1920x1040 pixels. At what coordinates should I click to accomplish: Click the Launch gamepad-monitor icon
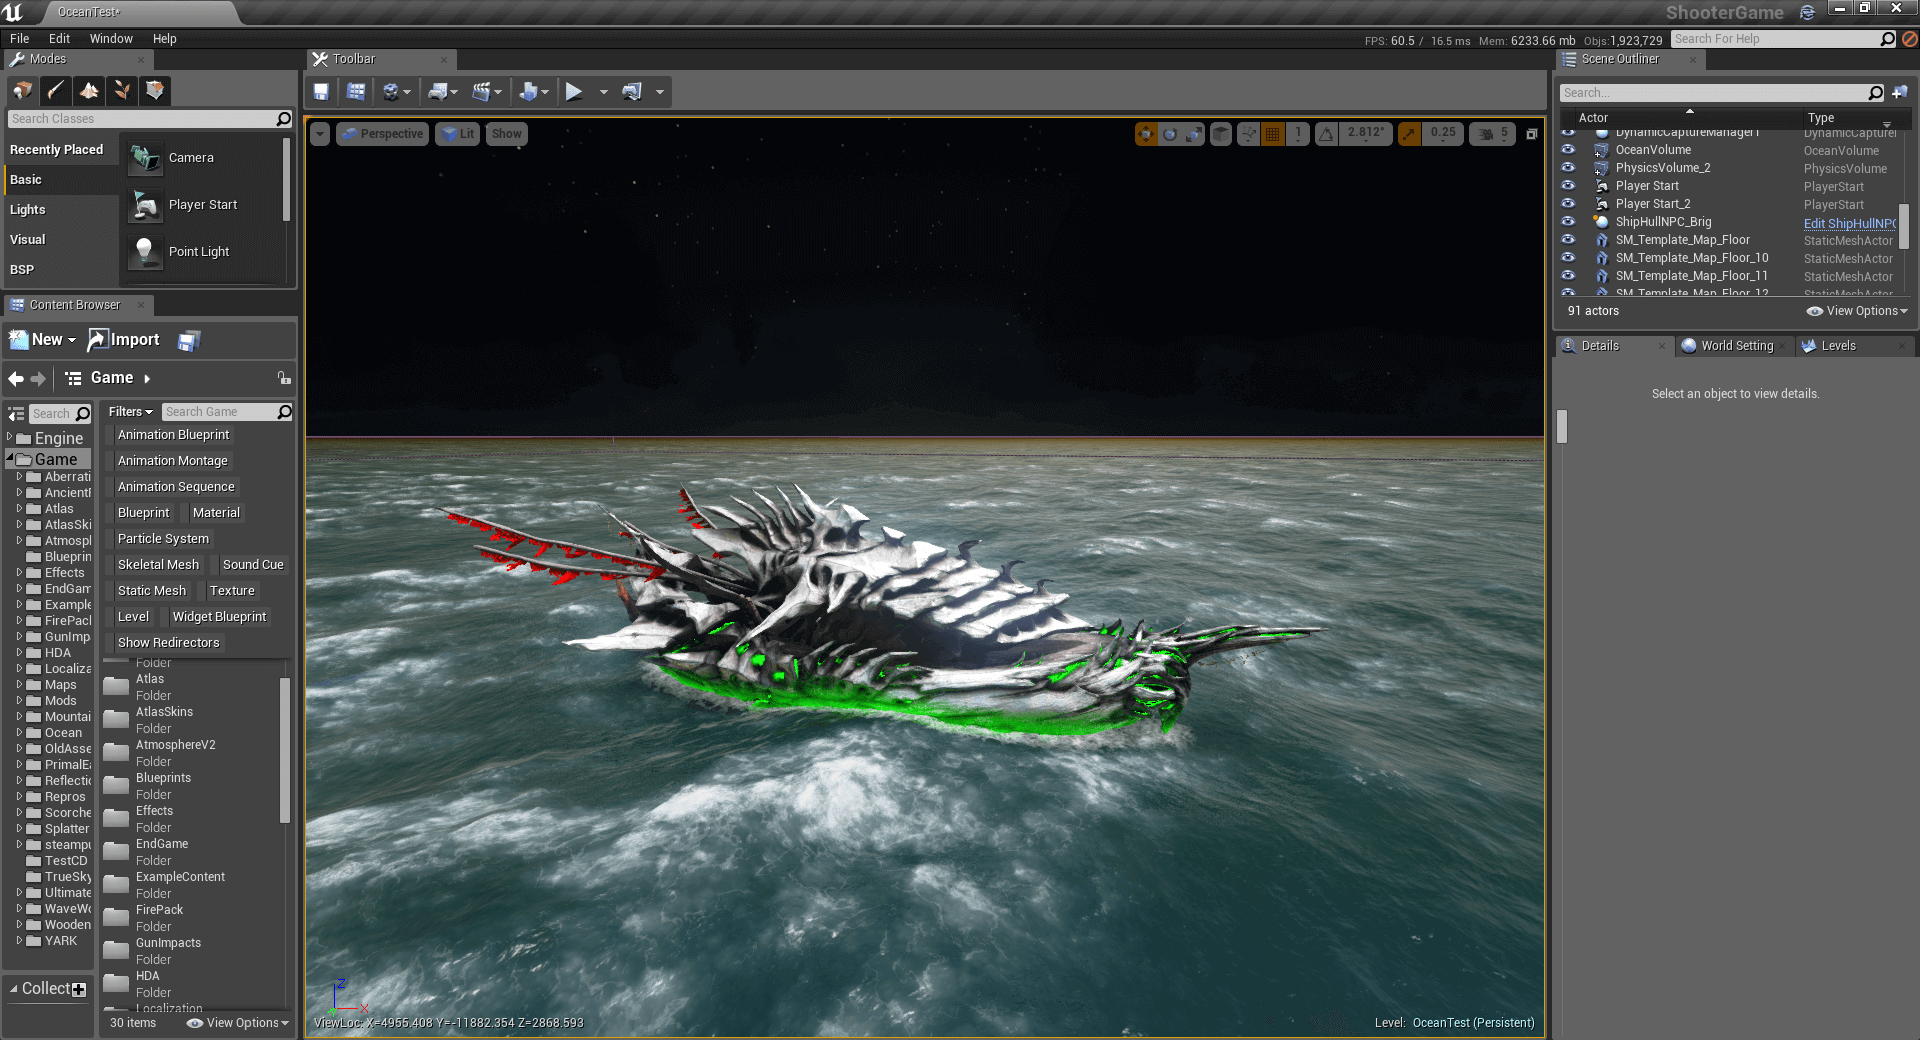coord(632,92)
